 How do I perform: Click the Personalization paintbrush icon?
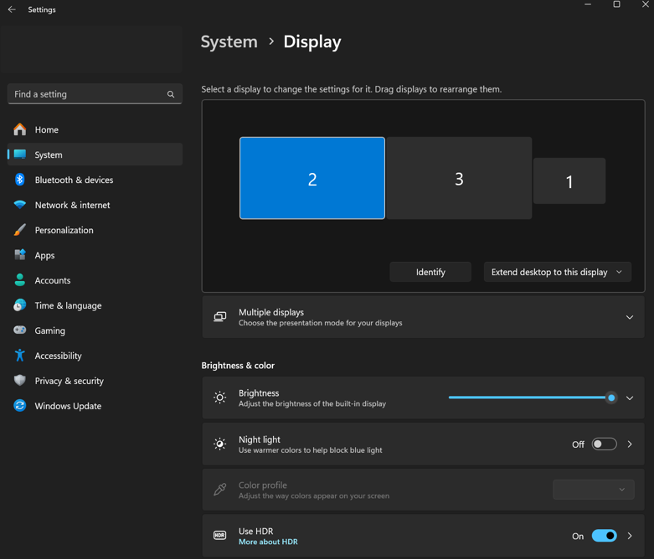click(19, 230)
